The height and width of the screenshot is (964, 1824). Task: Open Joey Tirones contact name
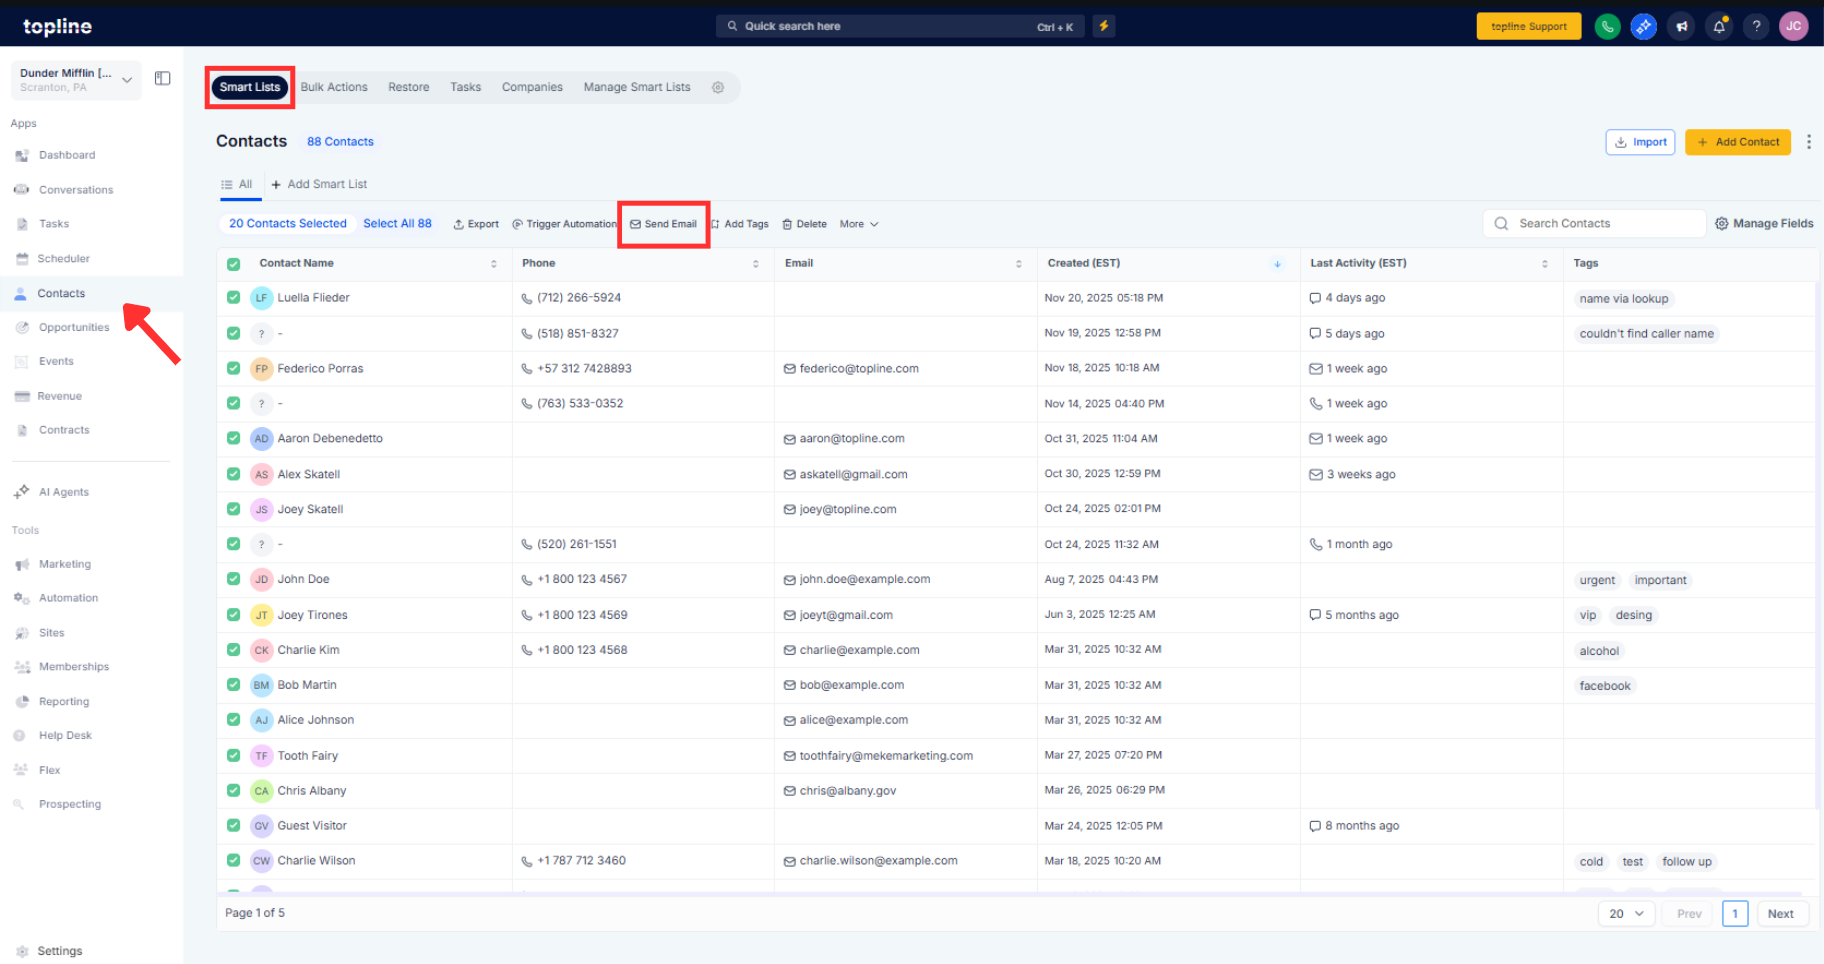pos(313,615)
